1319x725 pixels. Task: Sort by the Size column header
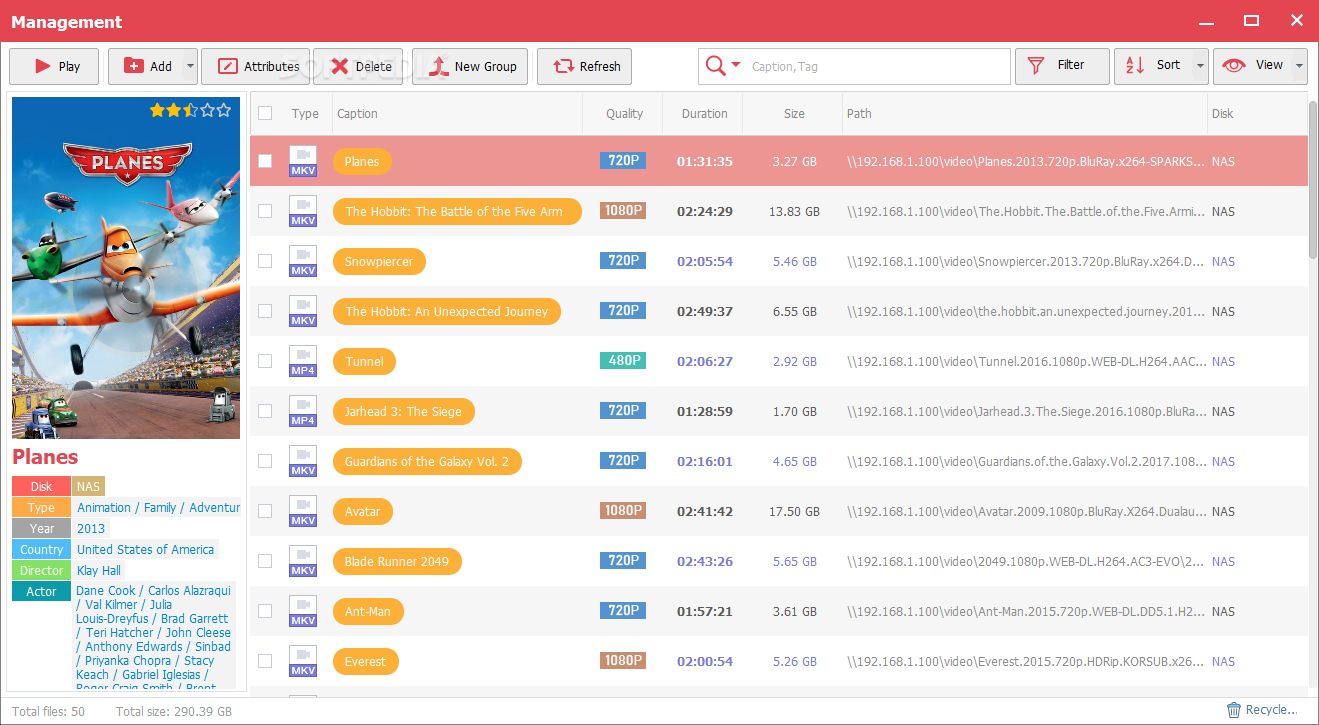pyautogui.click(x=793, y=113)
